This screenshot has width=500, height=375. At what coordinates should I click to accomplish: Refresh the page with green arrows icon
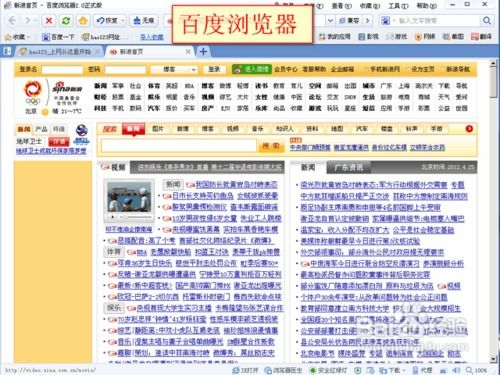(66, 21)
